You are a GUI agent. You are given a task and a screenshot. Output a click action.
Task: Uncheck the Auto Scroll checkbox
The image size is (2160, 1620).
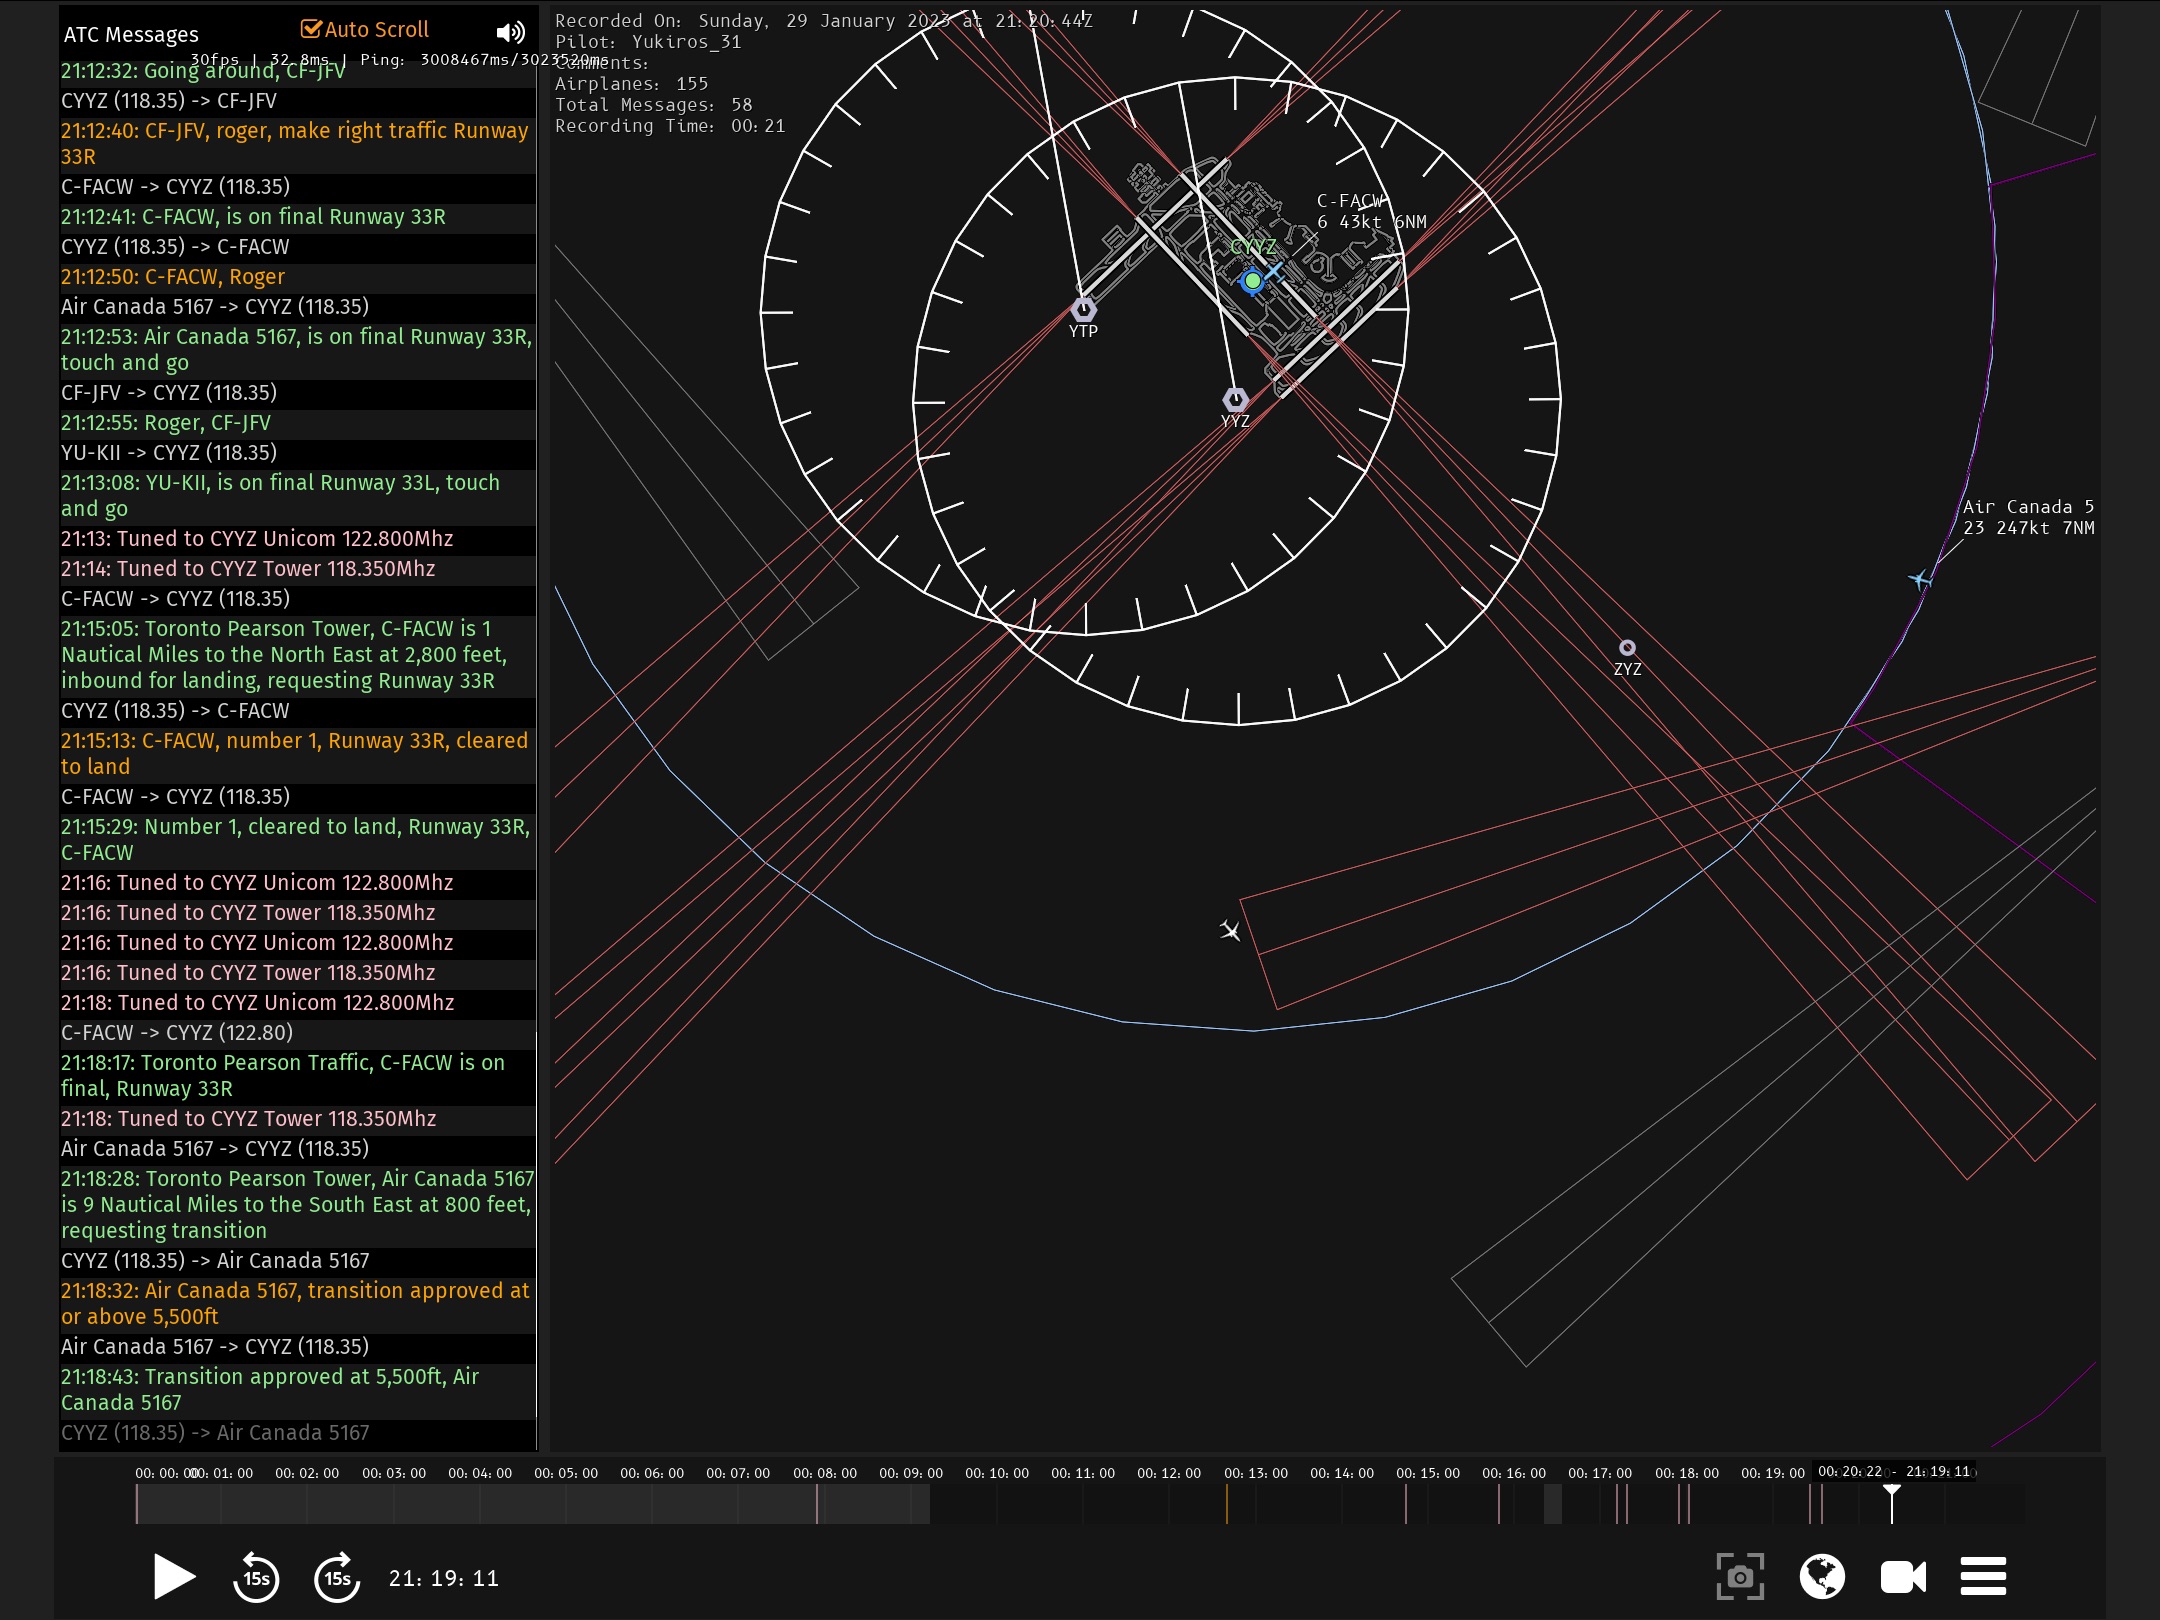coord(311,29)
